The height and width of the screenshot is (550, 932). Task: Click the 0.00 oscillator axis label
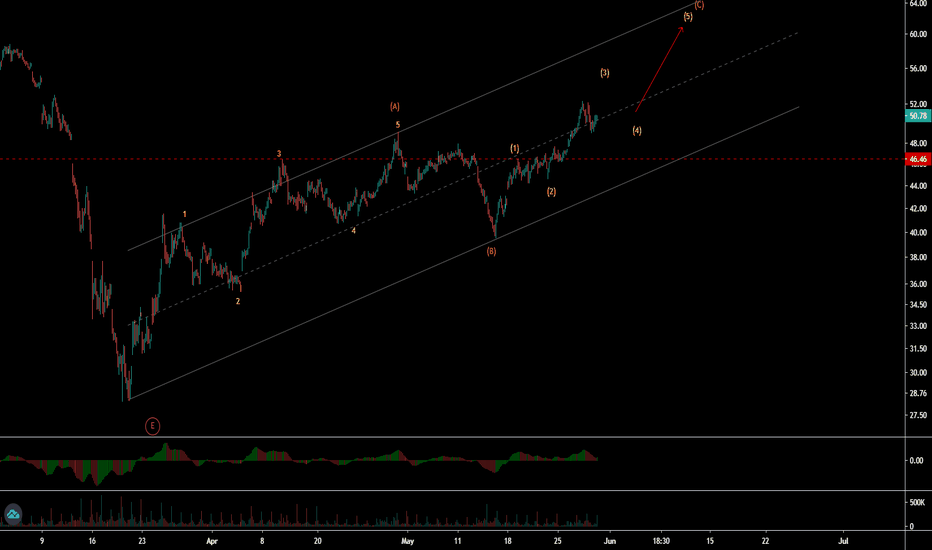917,460
